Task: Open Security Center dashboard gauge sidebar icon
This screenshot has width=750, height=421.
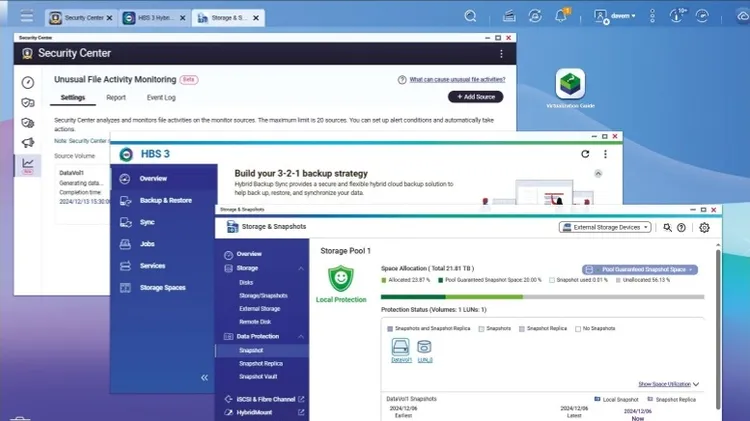Action: pos(28,83)
